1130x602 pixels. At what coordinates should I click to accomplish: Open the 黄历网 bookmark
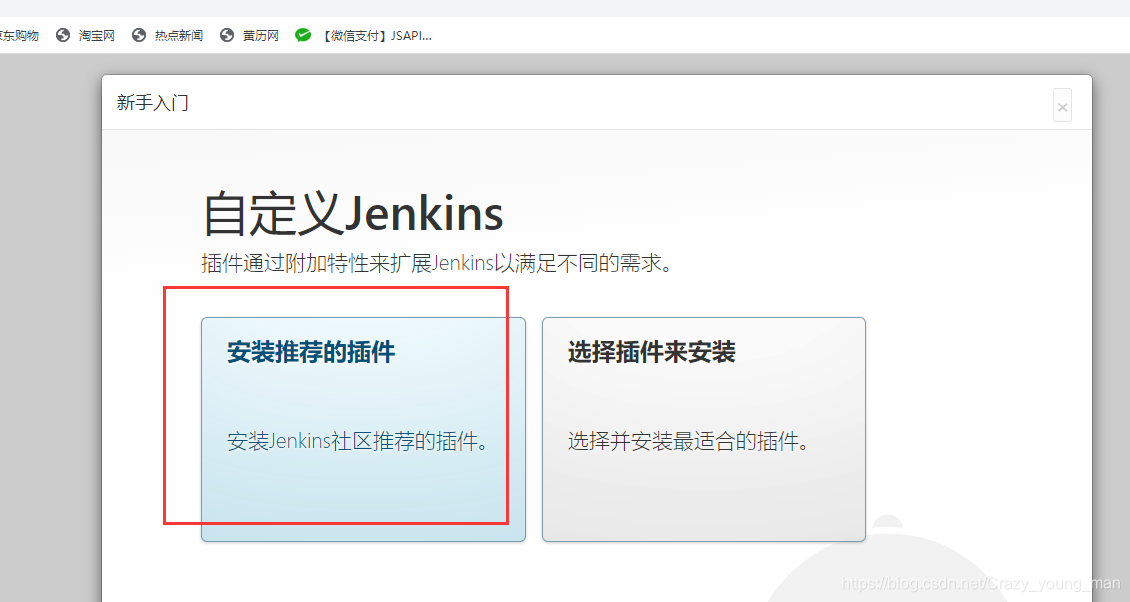point(249,35)
